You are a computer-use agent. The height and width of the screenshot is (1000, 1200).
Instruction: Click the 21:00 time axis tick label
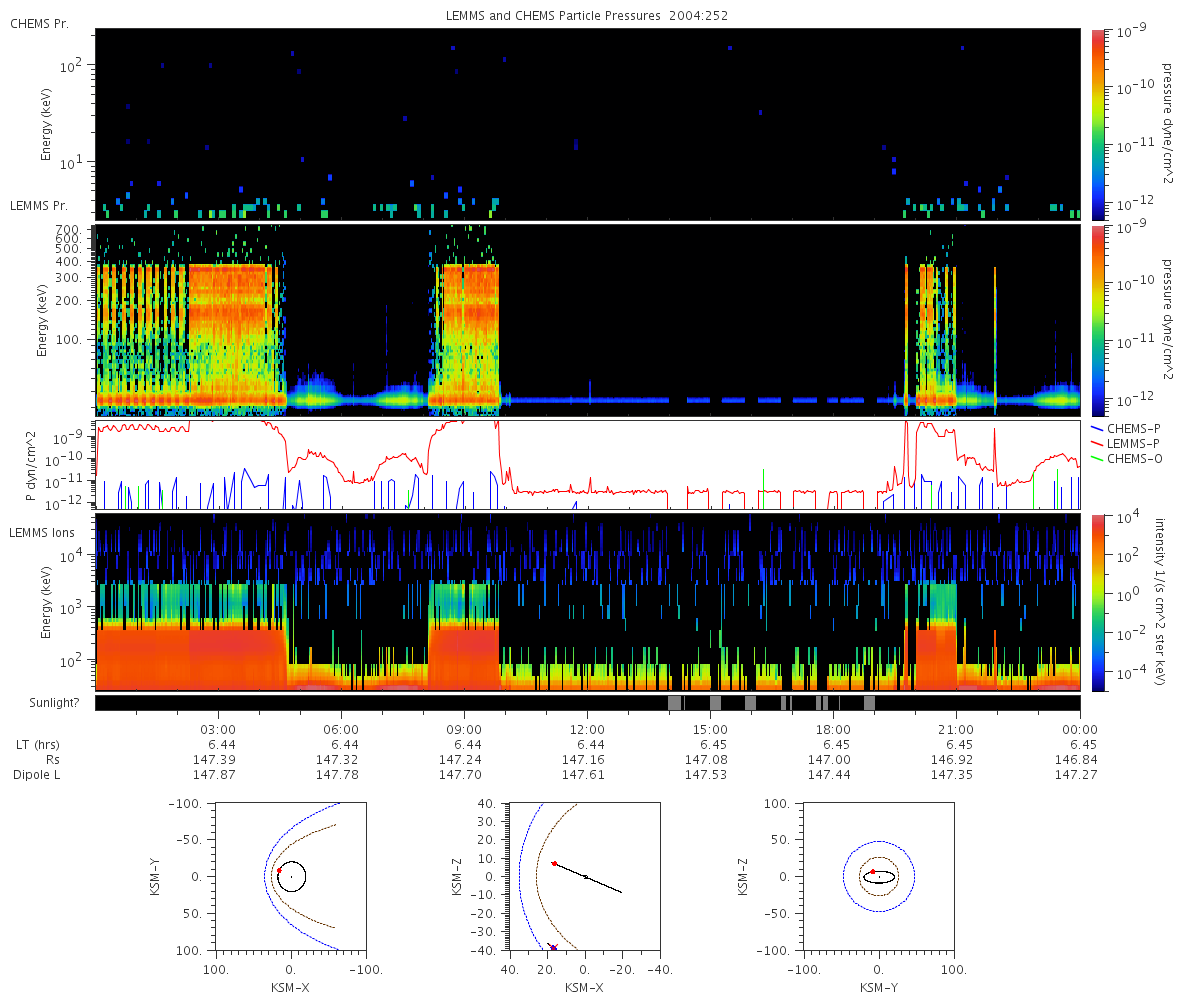pos(957,729)
